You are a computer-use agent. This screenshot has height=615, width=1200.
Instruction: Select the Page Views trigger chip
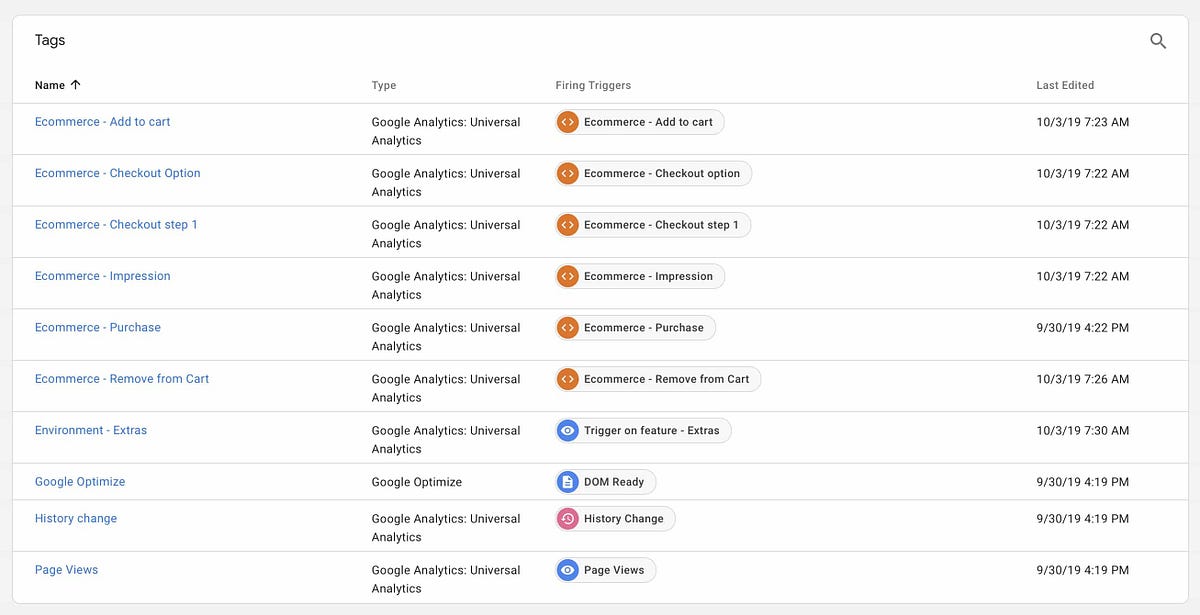pyautogui.click(x=605, y=570)
